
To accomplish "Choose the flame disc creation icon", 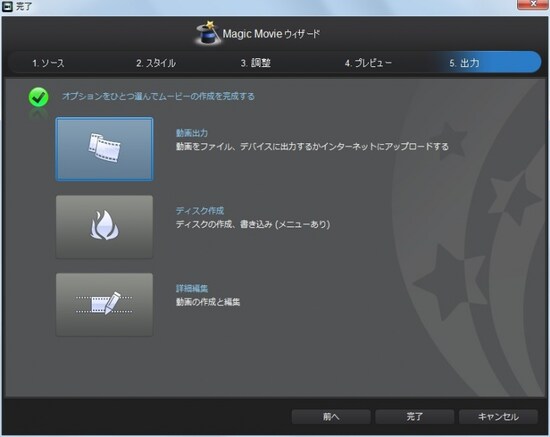I will click(x=104, y=227).
